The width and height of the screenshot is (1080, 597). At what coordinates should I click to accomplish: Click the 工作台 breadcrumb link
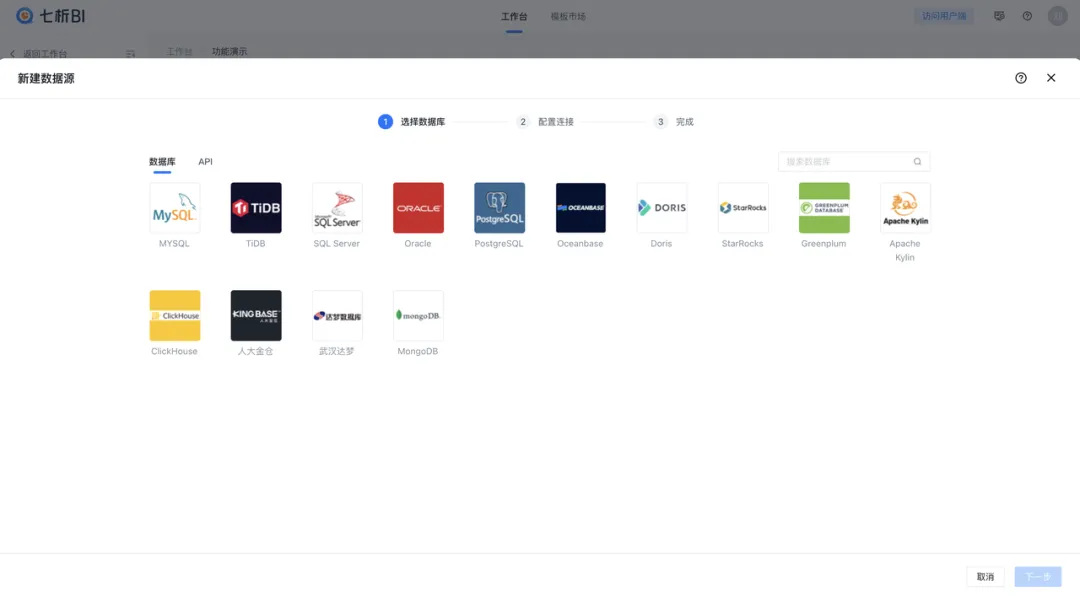tap(179, 52)
